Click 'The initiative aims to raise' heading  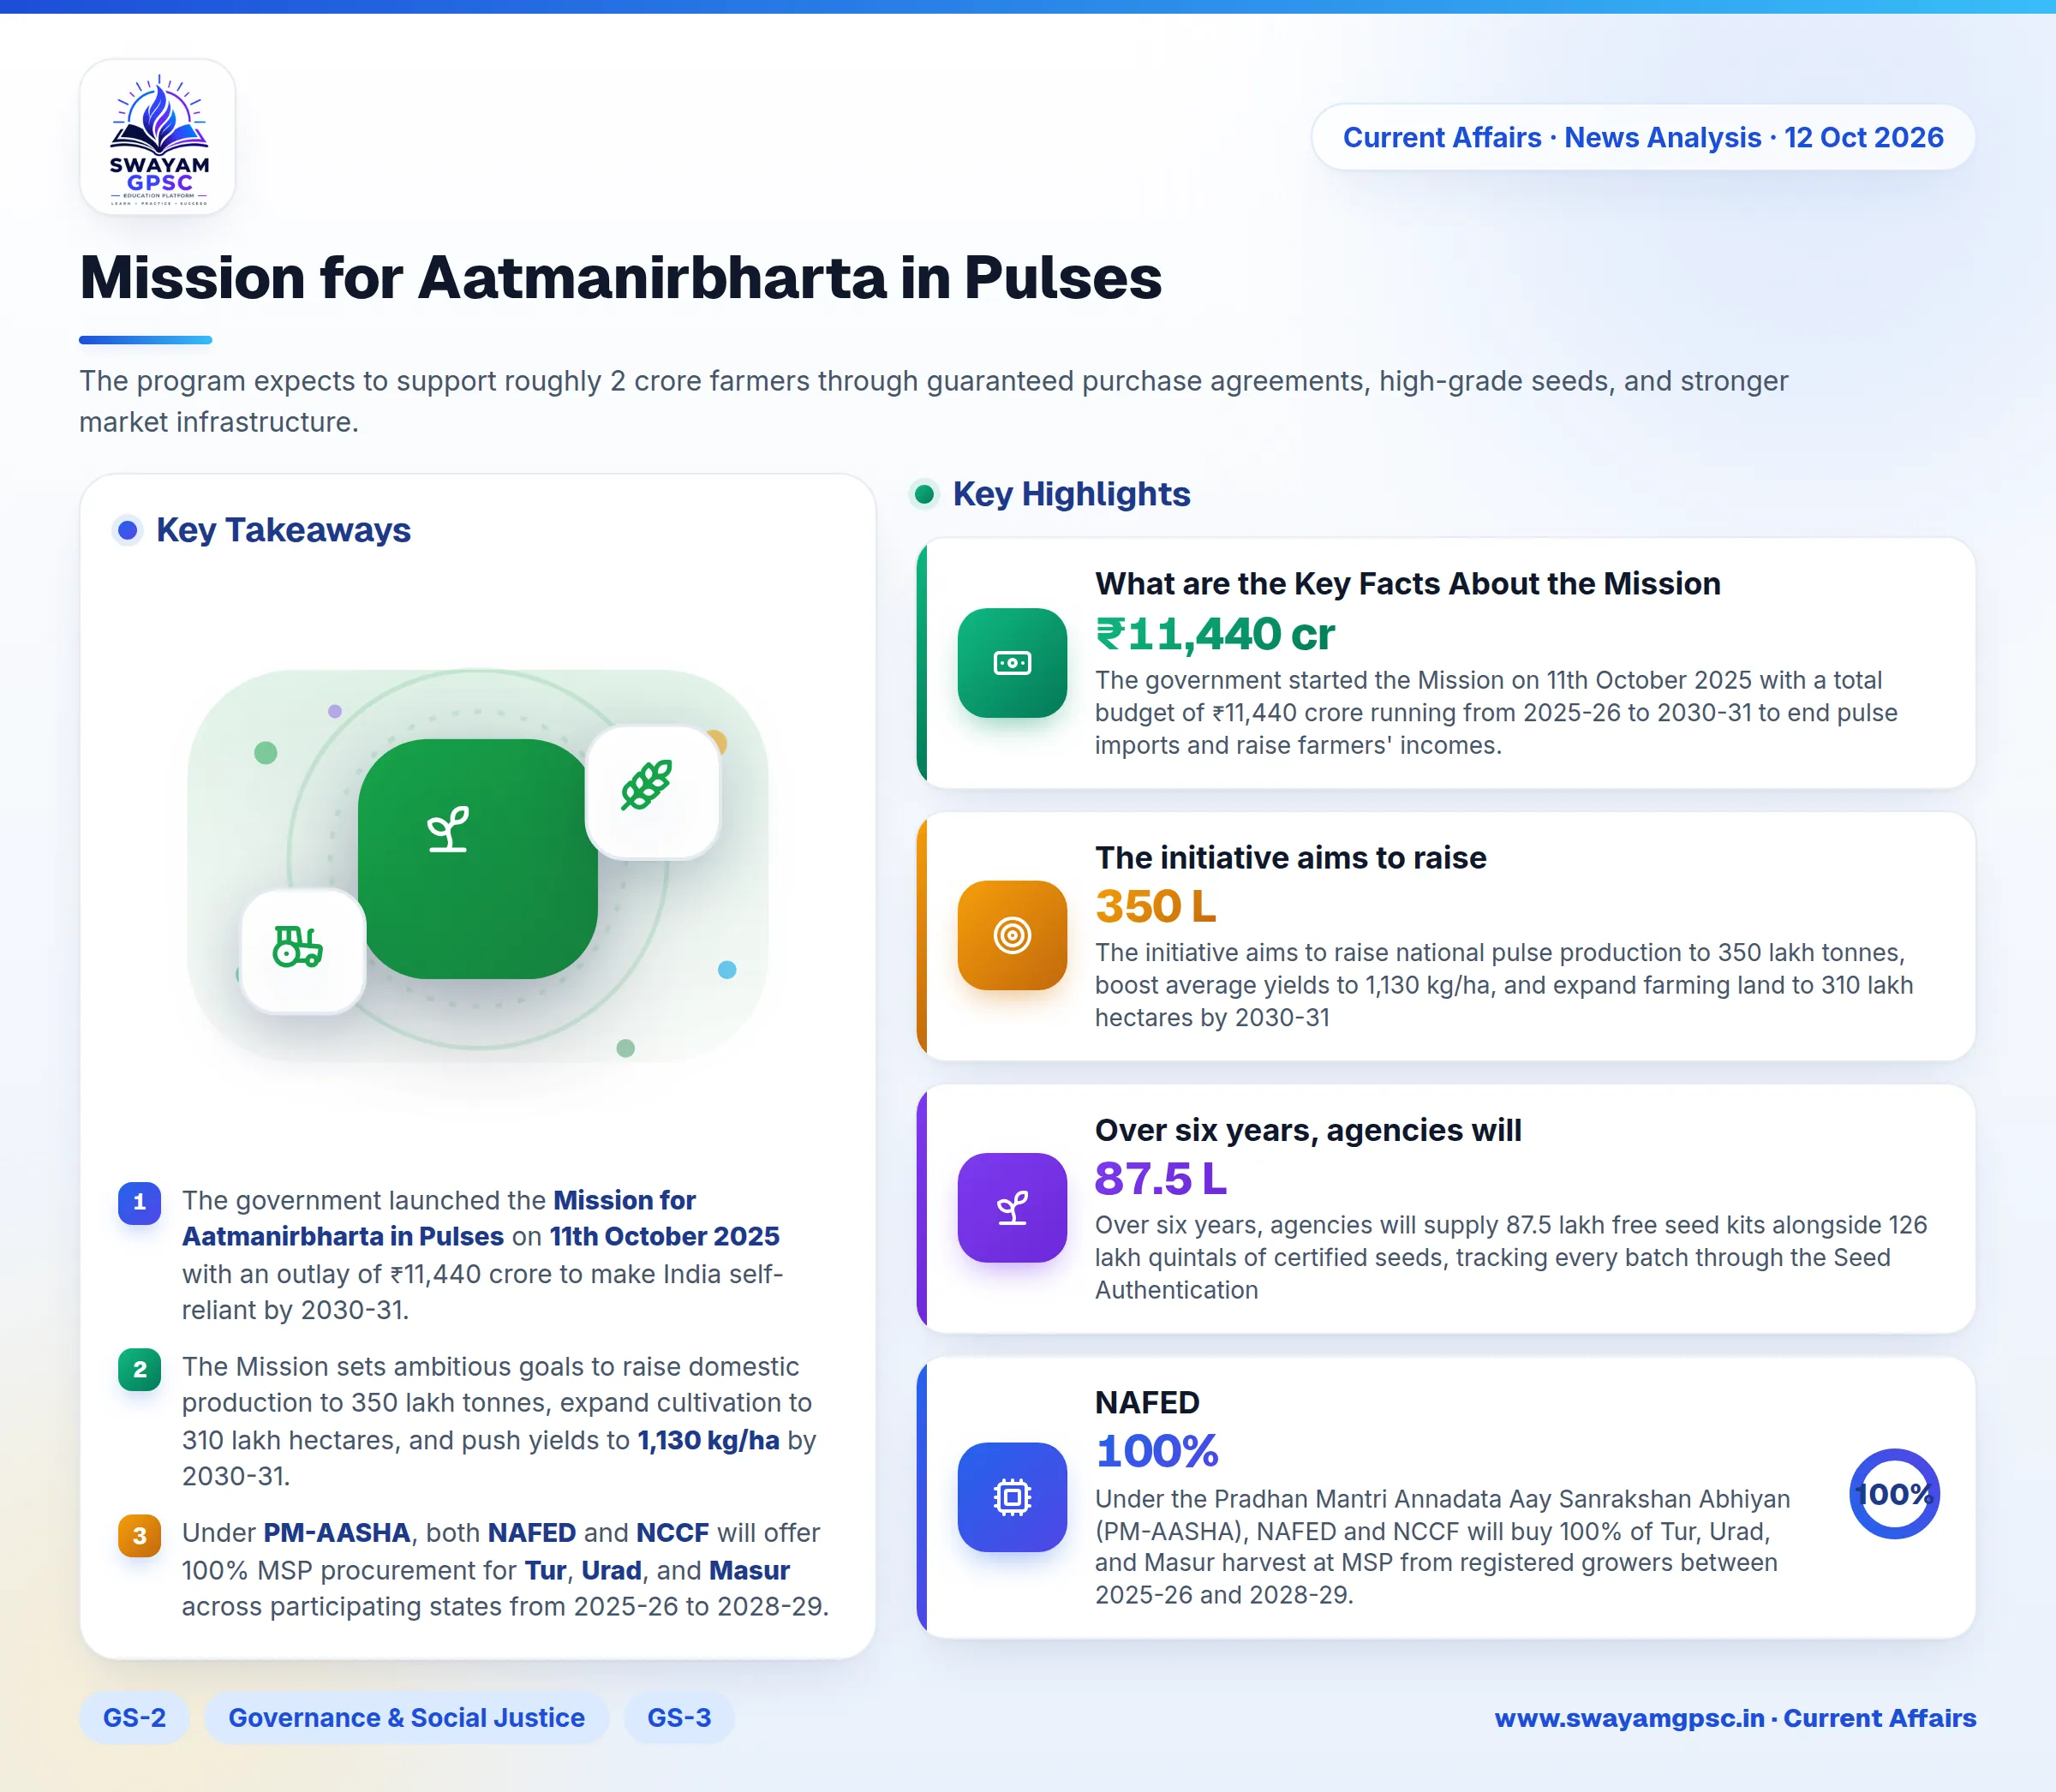point(1291,858)
